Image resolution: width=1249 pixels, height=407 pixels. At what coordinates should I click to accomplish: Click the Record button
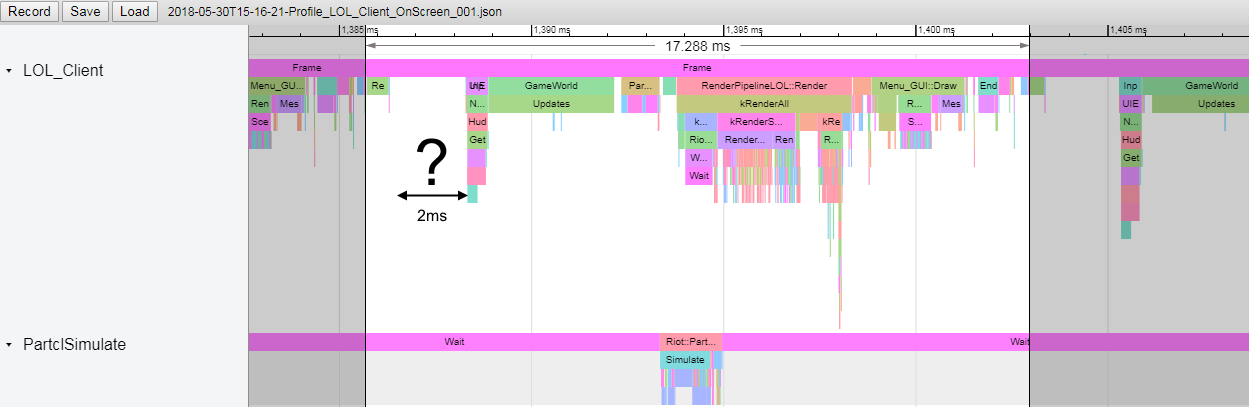coord(30,12)
